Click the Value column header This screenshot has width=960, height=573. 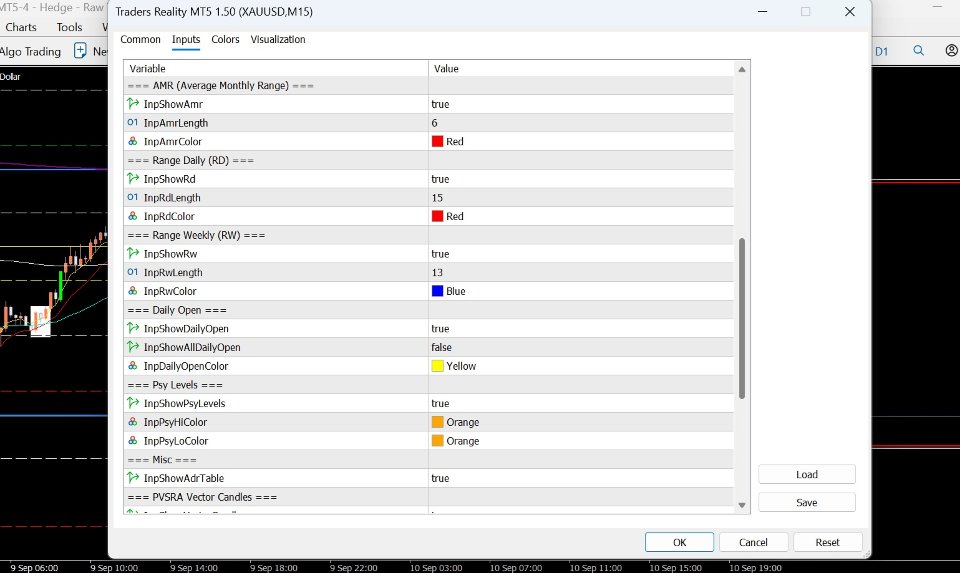581,69
